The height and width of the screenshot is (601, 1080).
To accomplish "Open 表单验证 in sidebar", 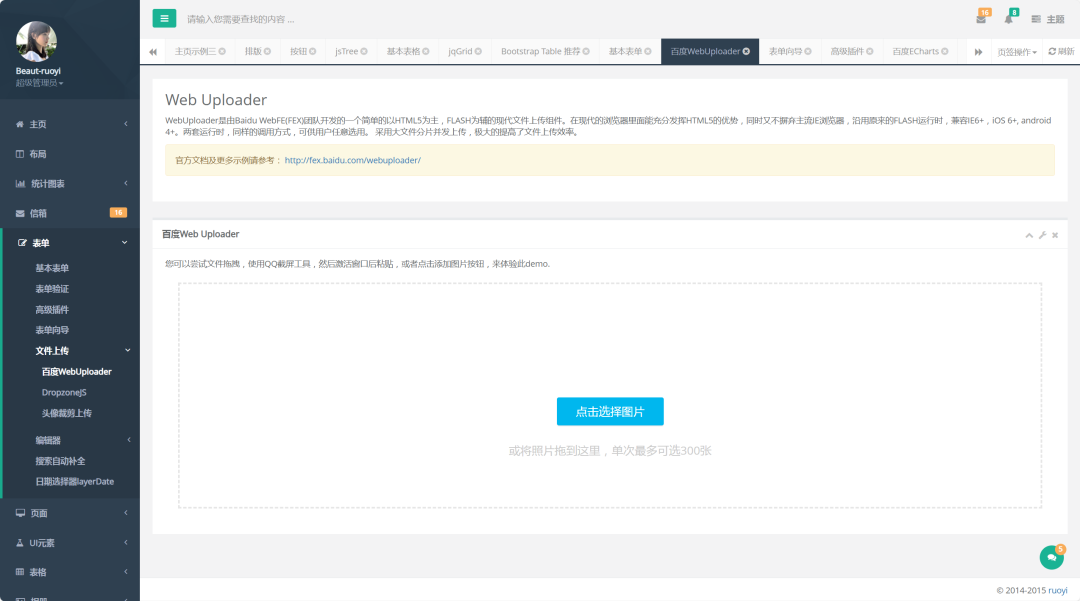I will point(52,288).
